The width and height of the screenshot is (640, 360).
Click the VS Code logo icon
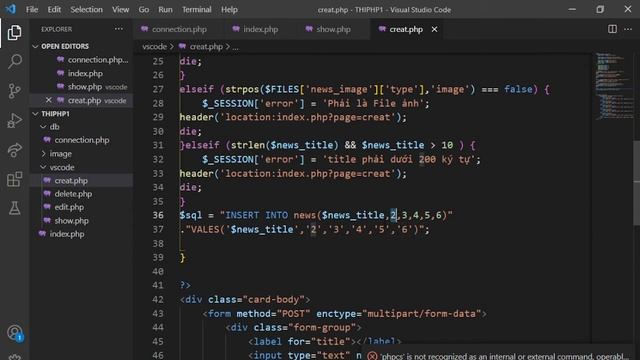[x=11, y=9]
